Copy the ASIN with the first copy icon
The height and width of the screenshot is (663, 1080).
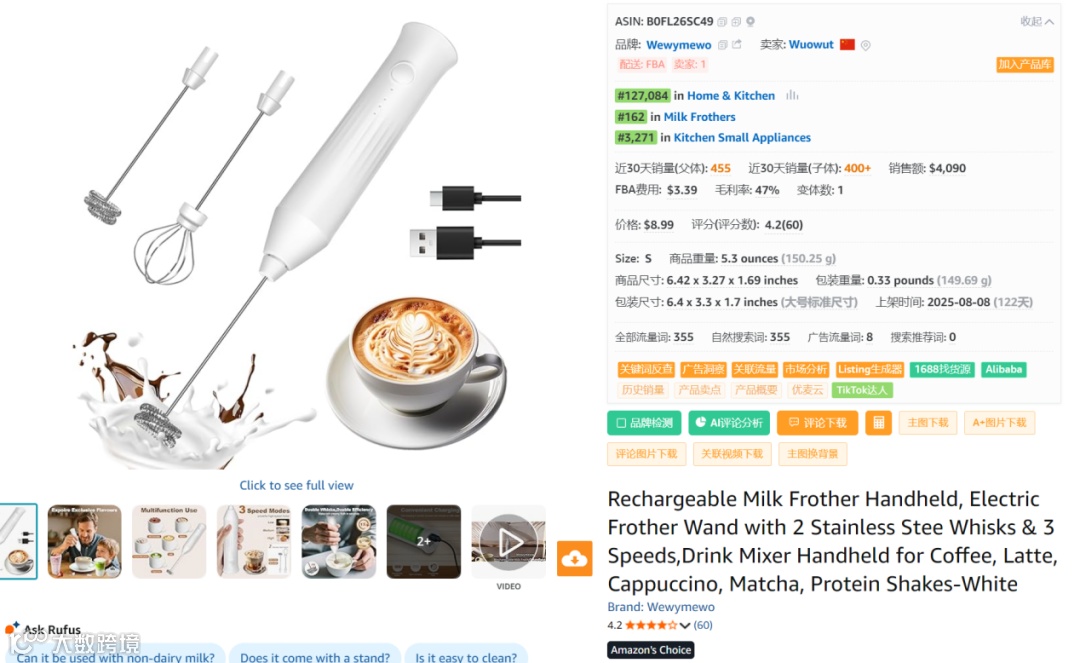pyautogui.click(x=722, y=22)
